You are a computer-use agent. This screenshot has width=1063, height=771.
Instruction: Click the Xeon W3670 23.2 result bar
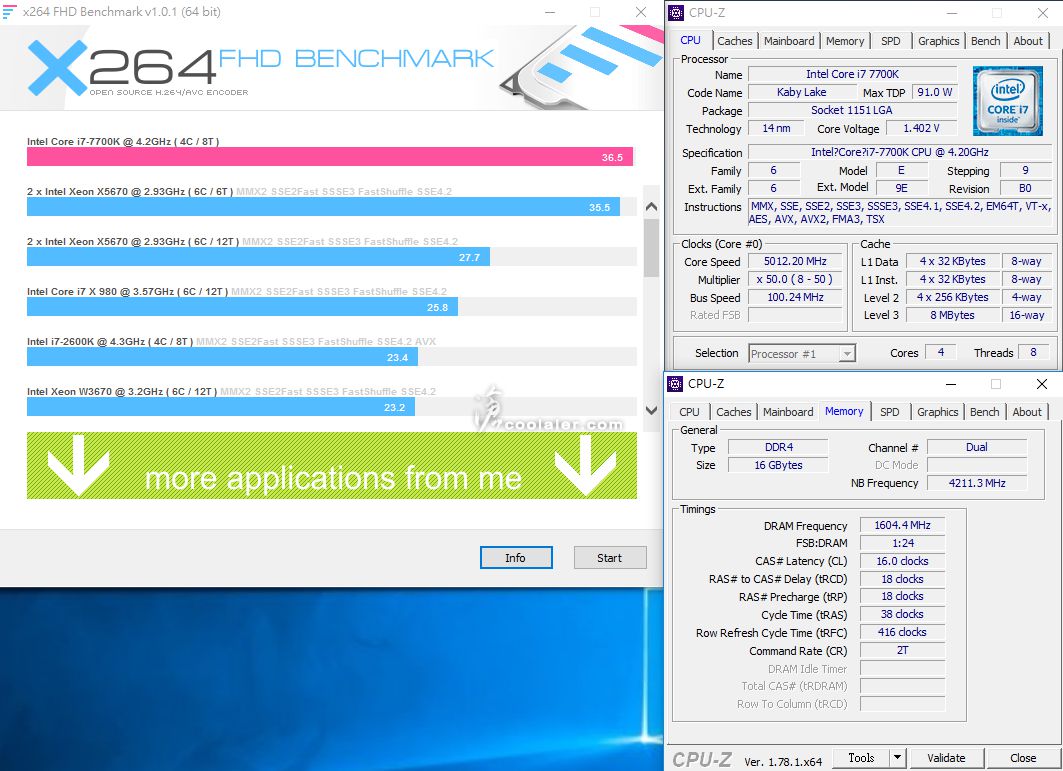point(221,407)
